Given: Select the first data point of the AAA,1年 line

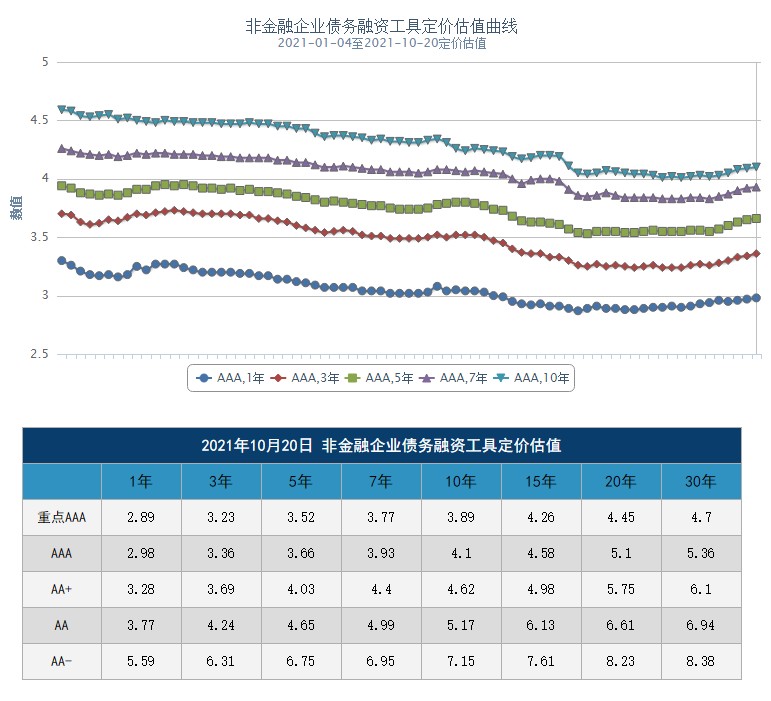Looking at the screenshot, I should (x=62, y=261).
